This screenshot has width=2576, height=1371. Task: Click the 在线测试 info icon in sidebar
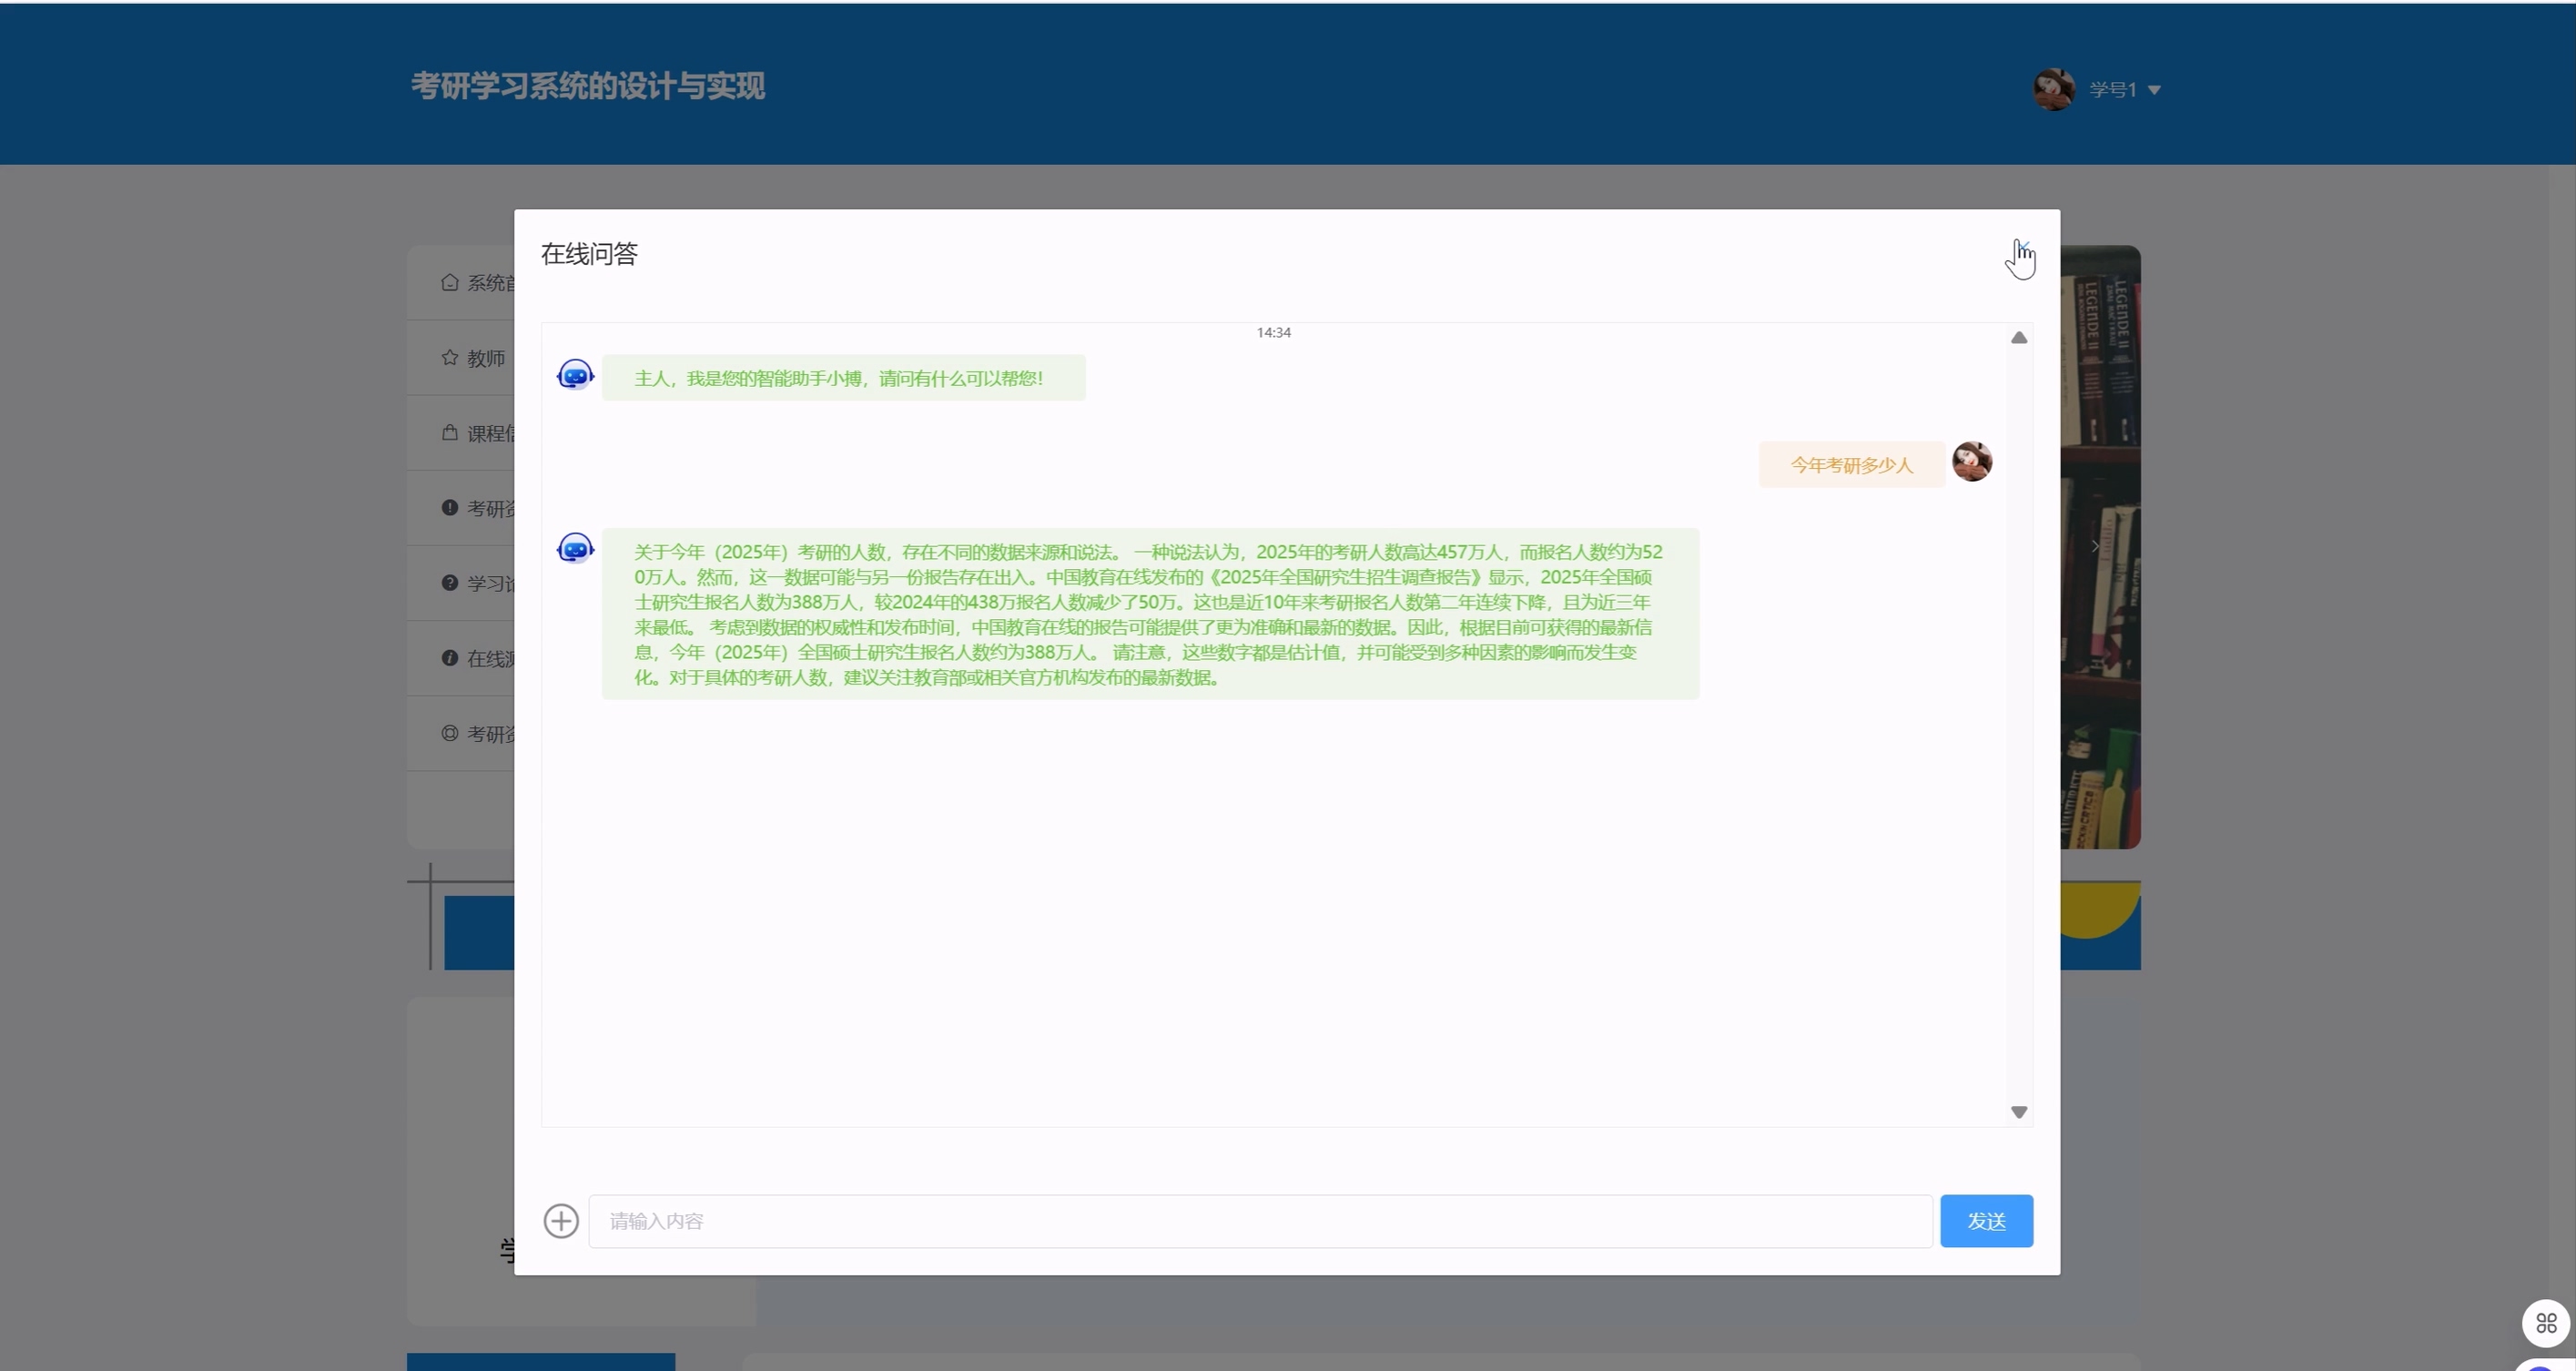pyautogui.click(x=450, y=658)
